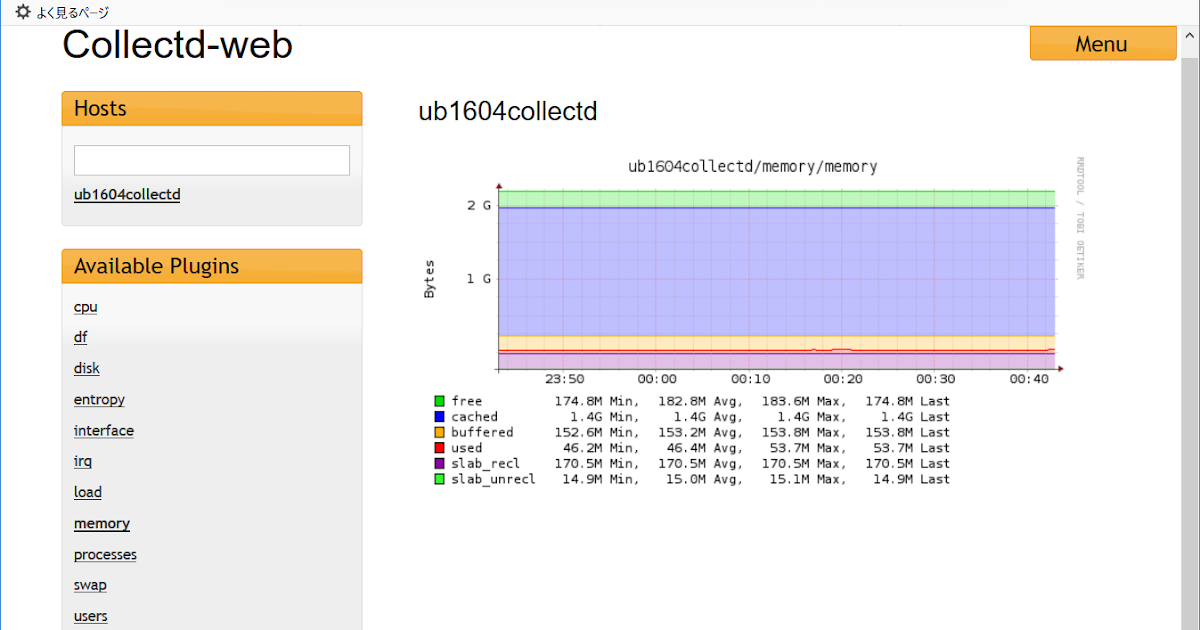Open the df plugin page

[80, 337]
